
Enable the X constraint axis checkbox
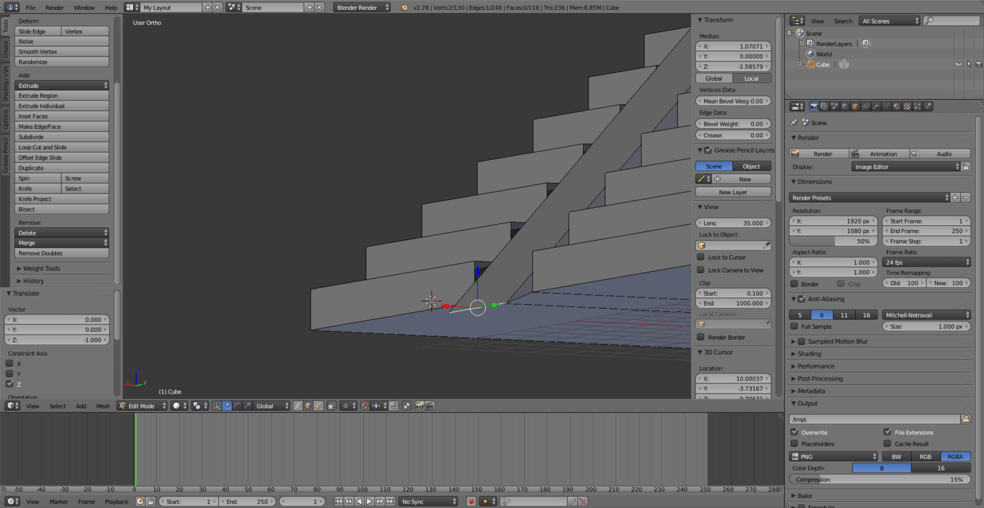pyautogui.click(x=9, y=364)
